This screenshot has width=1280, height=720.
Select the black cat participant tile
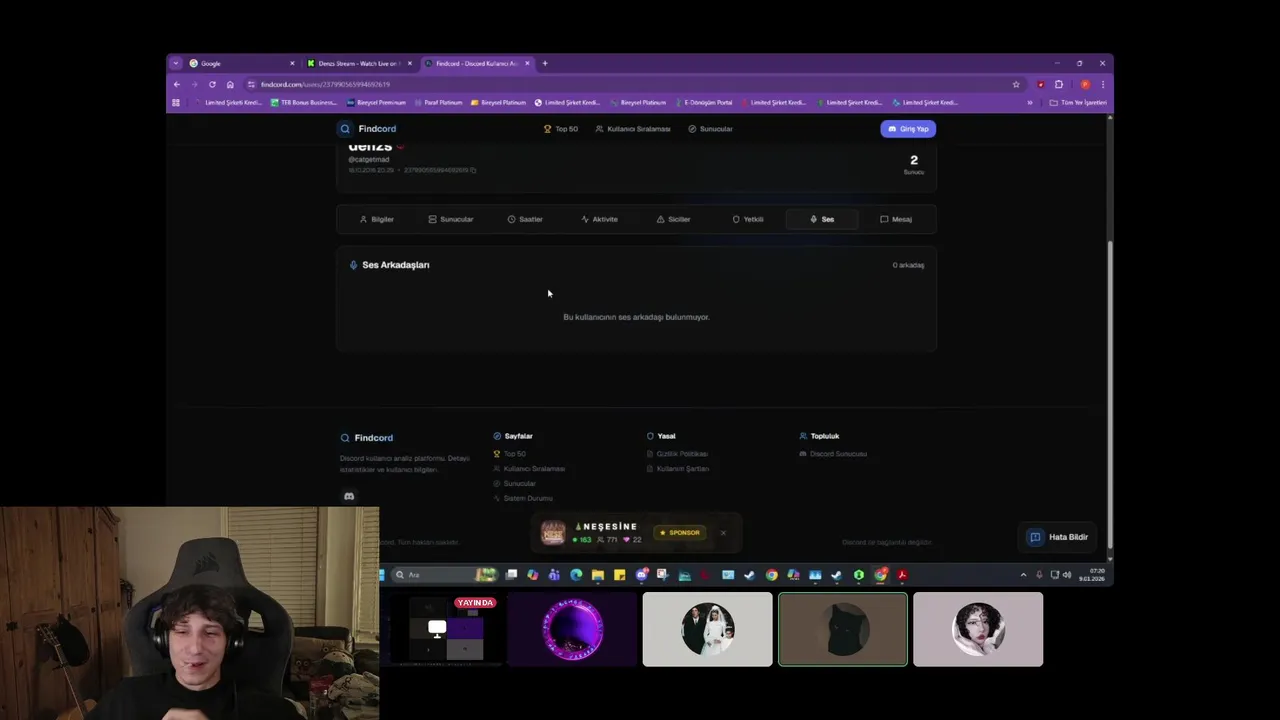pyautogui.click(x=843, y=629)
